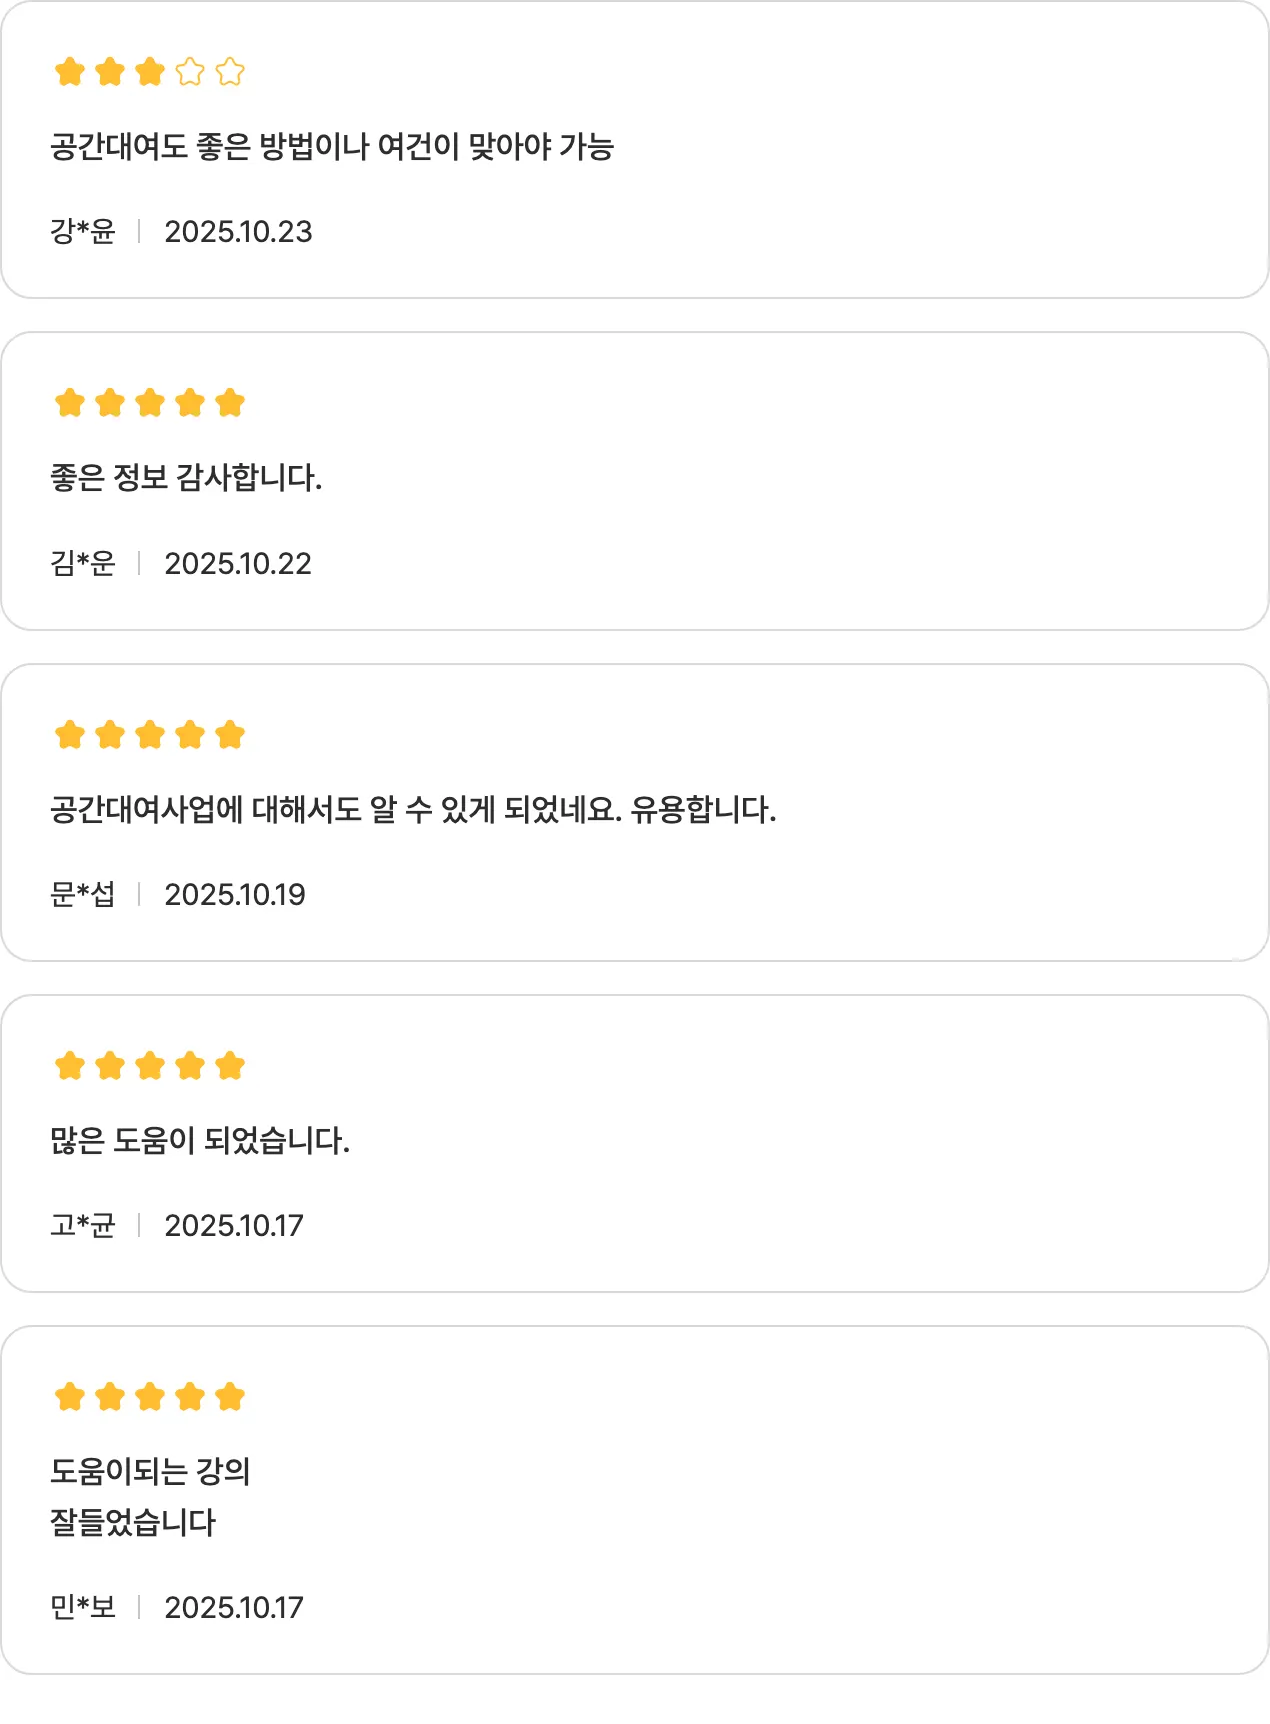Click the second star in 고*균's review
The height and width of the screenshot is (1724, 1270).
coord(110,1066)
